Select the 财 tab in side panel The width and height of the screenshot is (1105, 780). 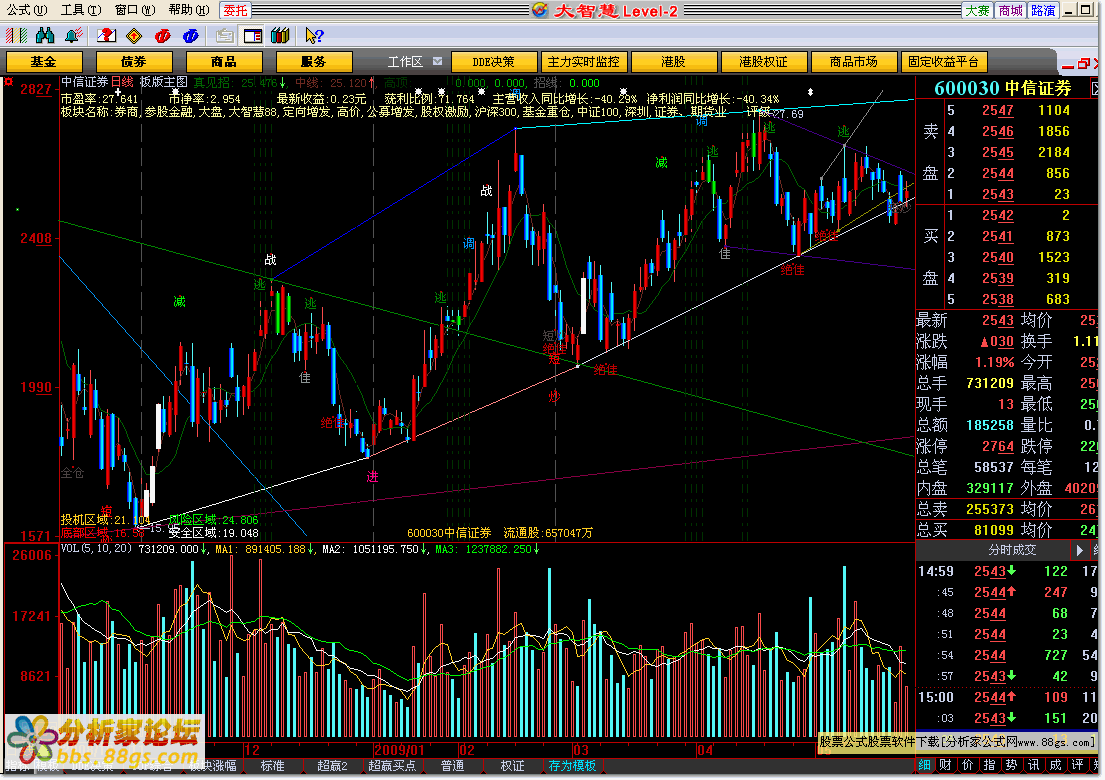(946, 764)
